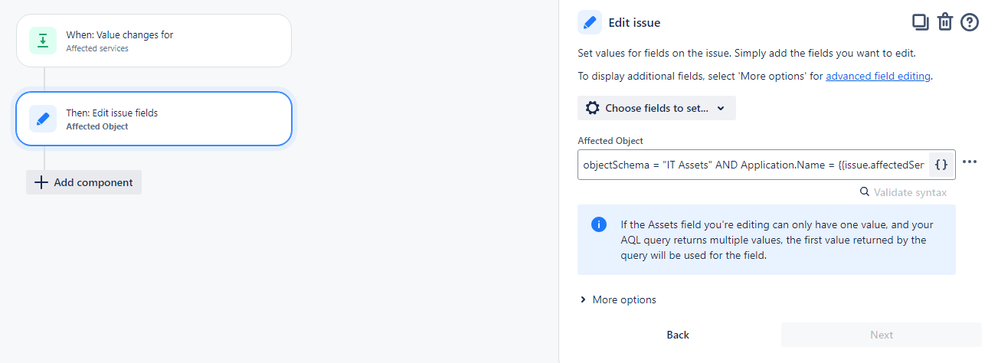This screenshot has width=998, height=363.
Task: Expand More options section
Action: tap(618, 299)
